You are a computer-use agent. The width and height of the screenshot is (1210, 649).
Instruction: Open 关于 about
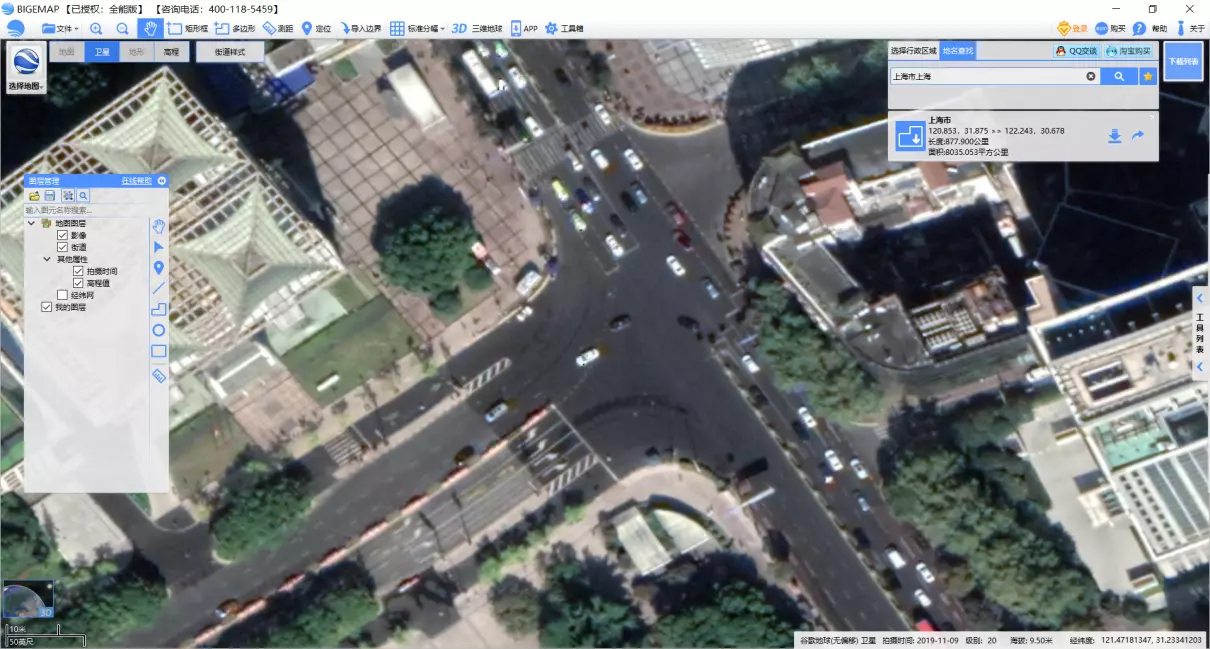[x=1190, y=29]
